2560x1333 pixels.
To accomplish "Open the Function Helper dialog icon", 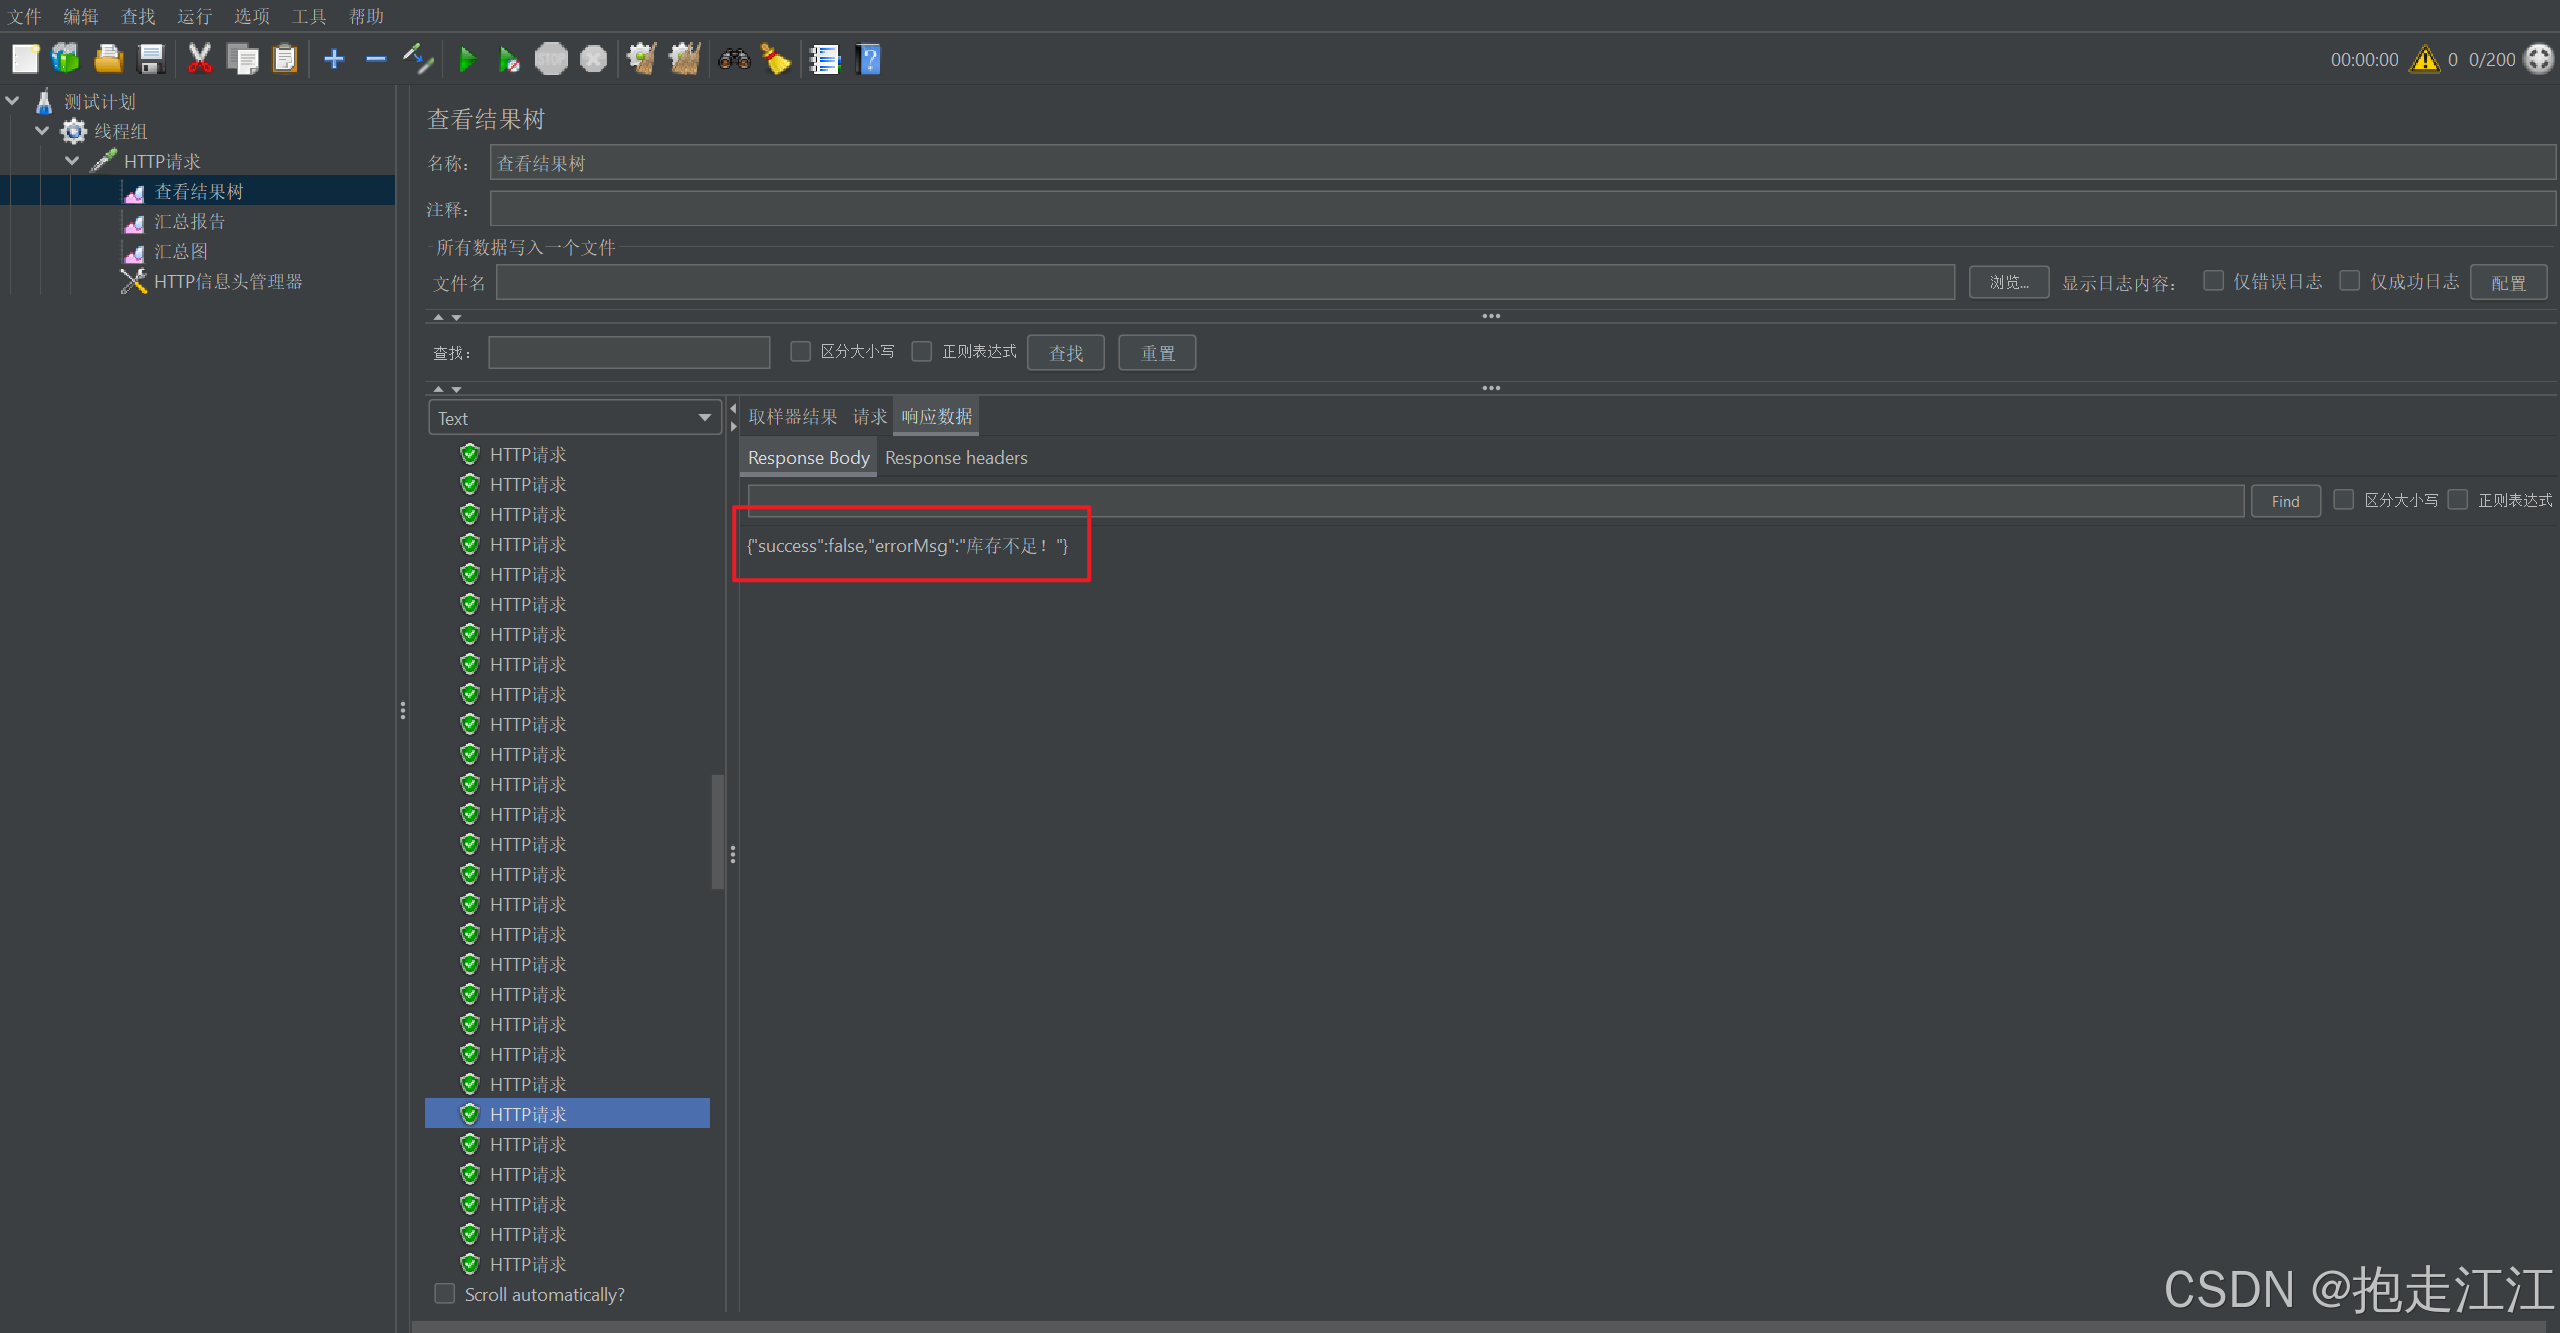I will pyautogui.click(x=825, y=59).
